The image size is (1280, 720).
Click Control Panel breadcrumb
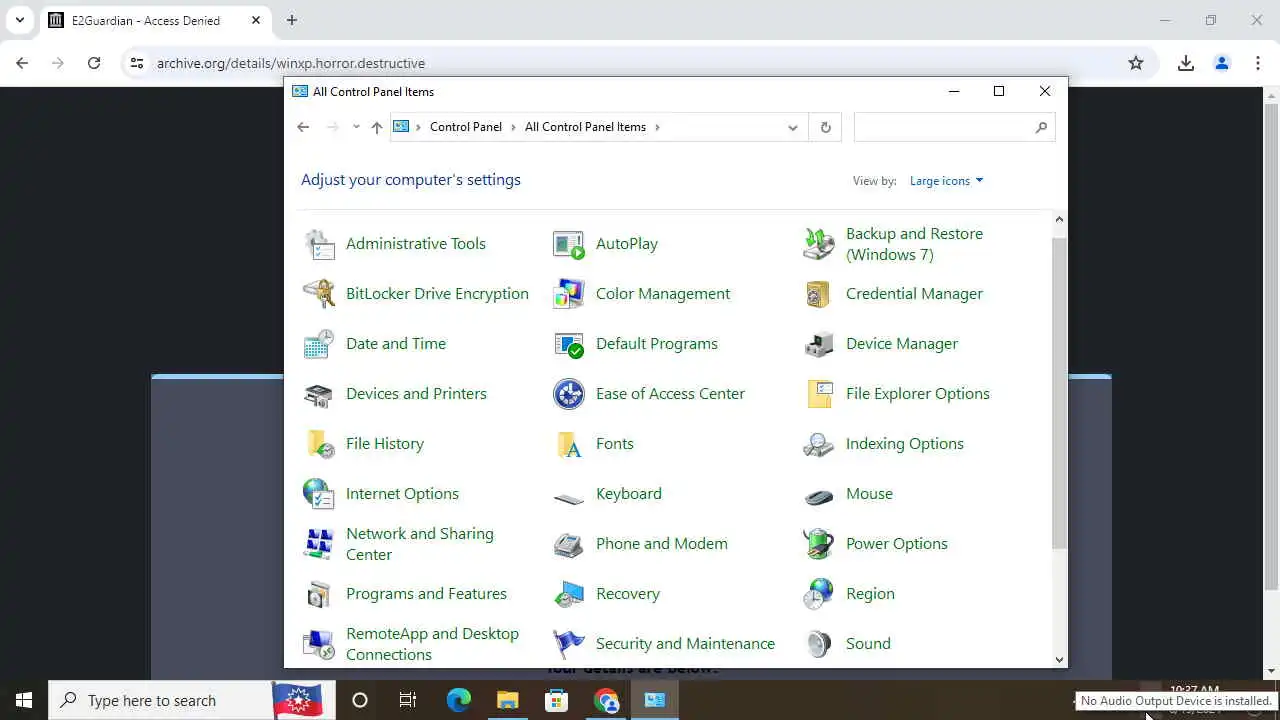466,127
